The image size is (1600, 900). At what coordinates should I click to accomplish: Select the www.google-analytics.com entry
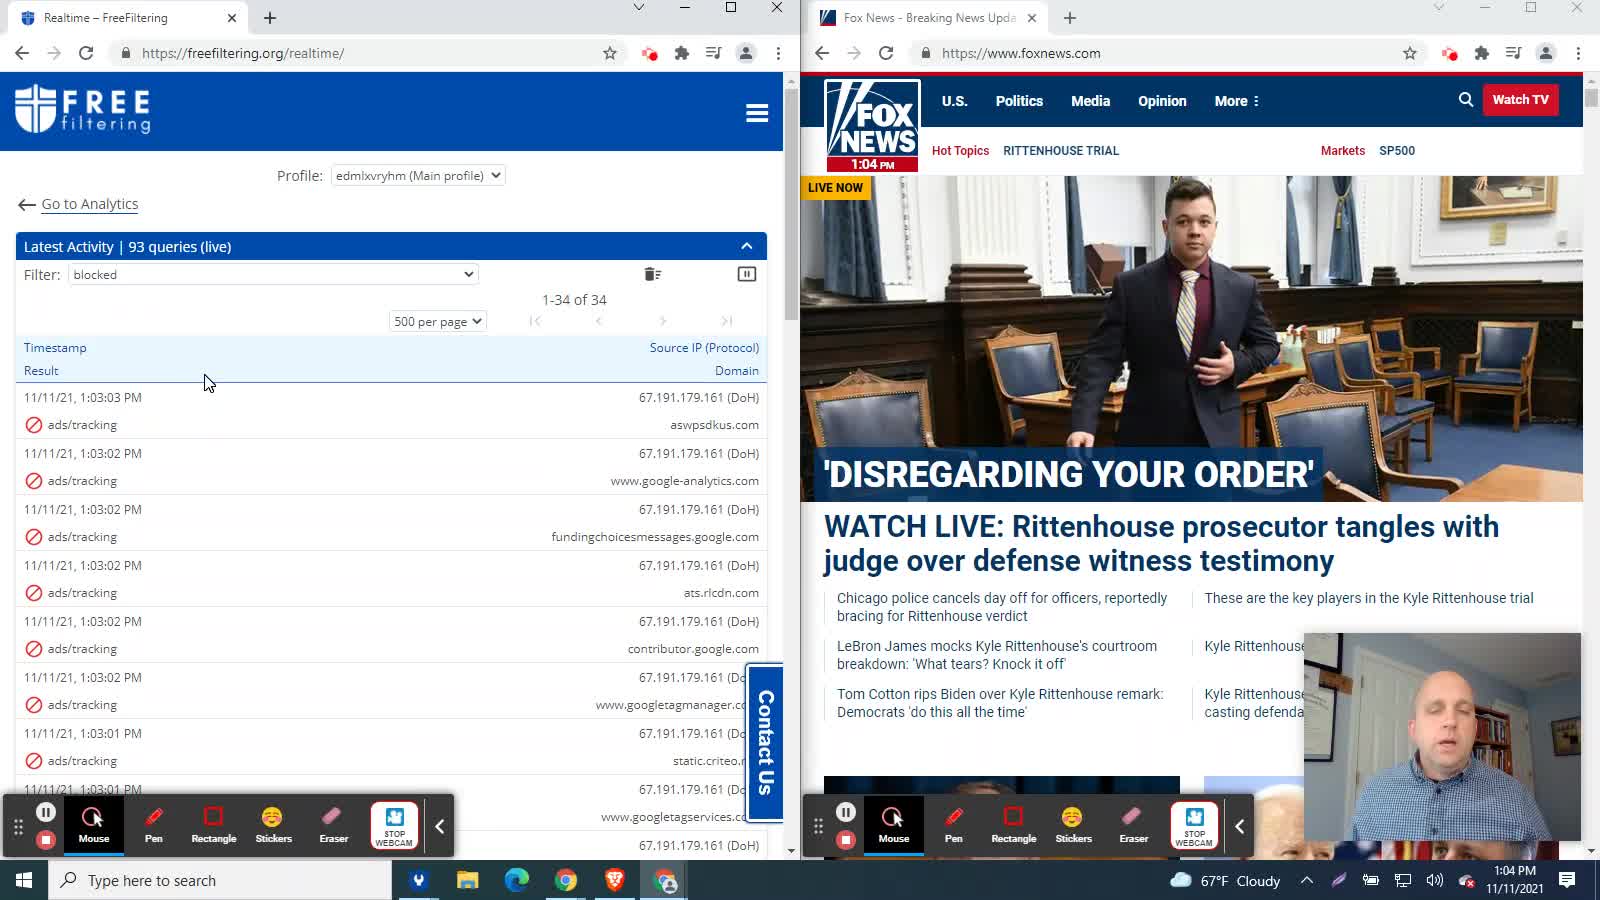(391, 467)
